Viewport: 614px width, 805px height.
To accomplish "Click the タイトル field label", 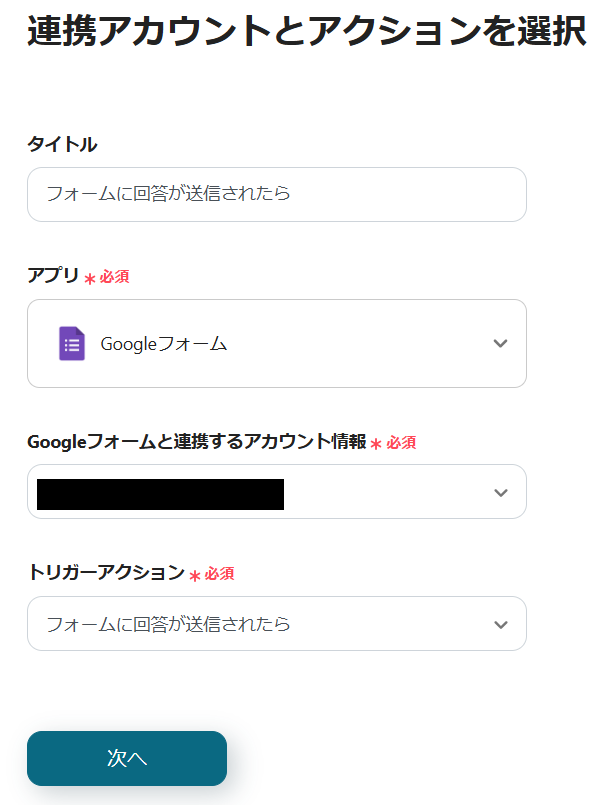I will coord(62,145).
